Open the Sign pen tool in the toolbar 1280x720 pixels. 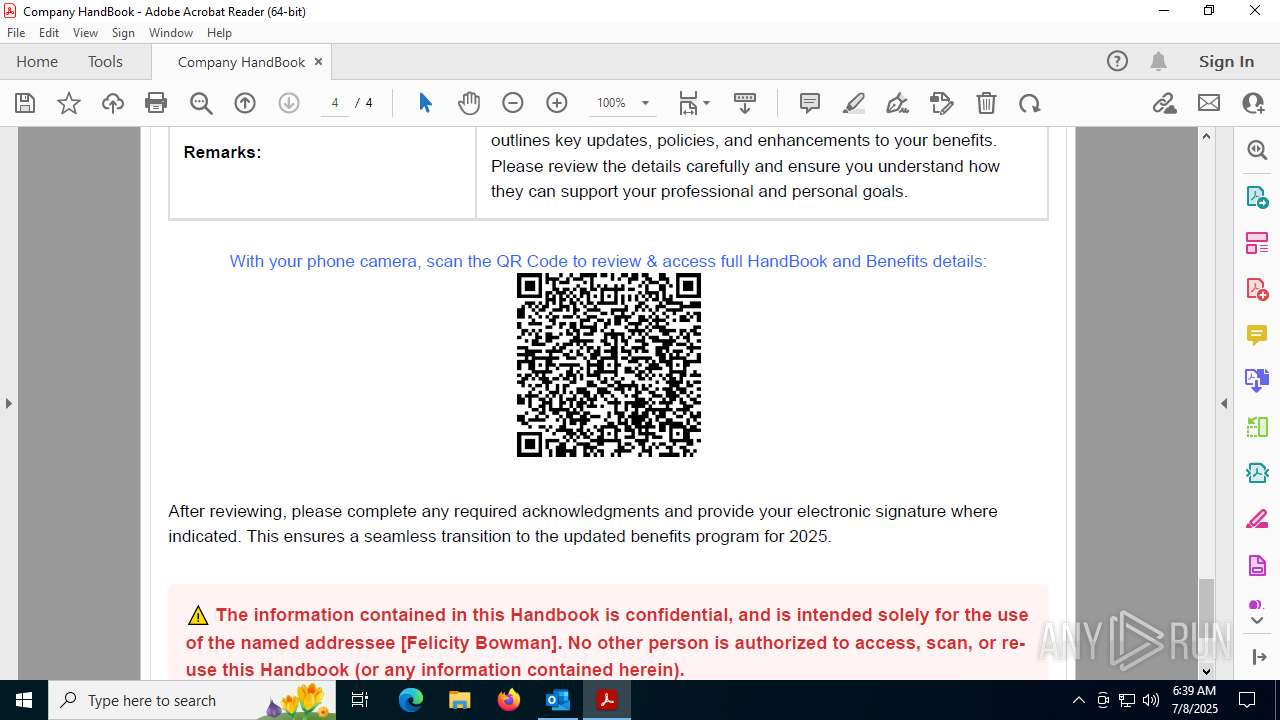point(898,103)
